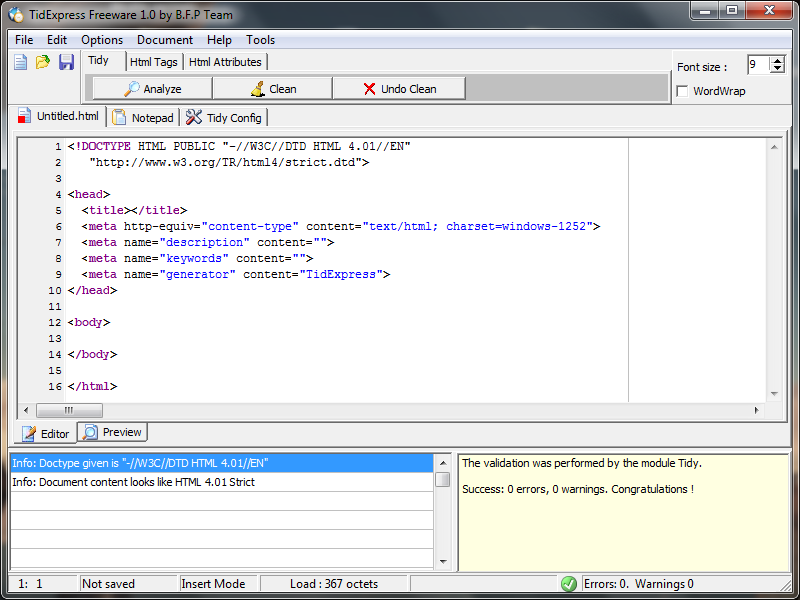Increase font size with up arrow
Image resolution: width=800 pixels, height=600 pixels.
(779, 61)
